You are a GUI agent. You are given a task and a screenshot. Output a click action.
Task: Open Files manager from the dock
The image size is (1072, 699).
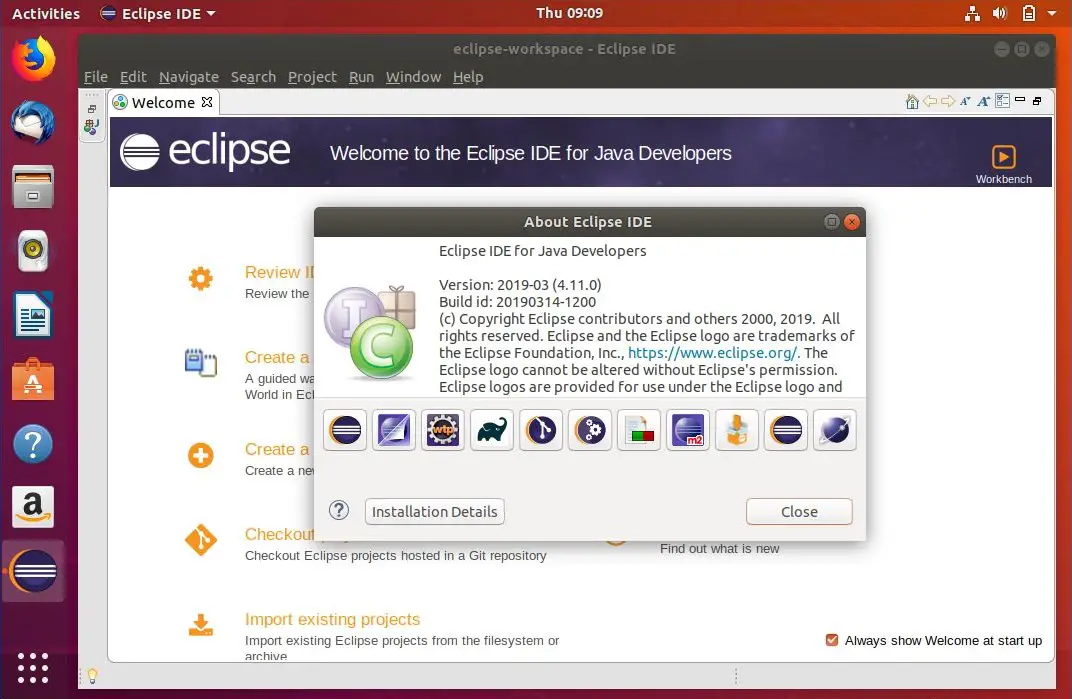pos(33,187)
